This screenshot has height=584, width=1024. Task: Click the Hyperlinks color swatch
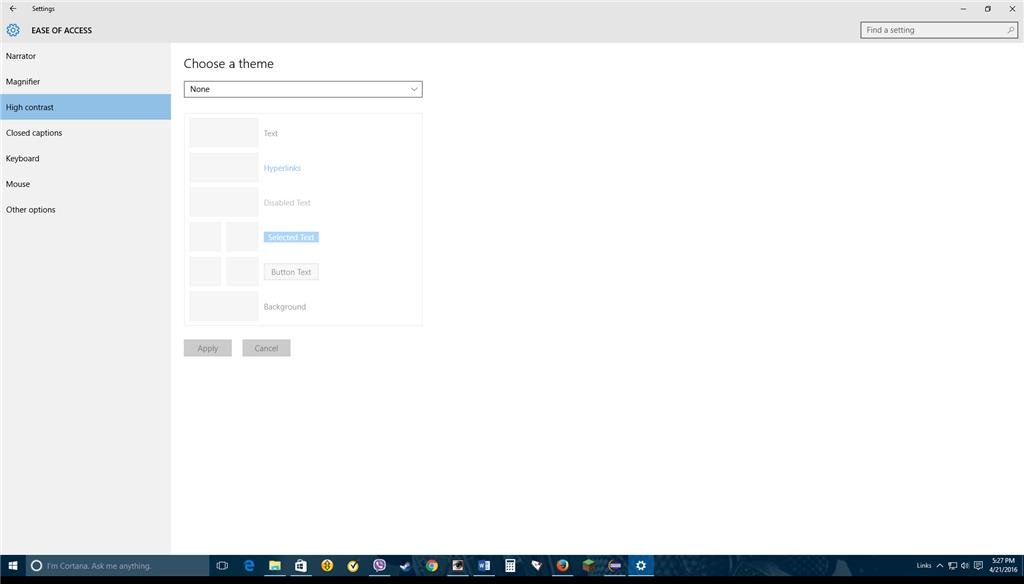tap(224, 168)
